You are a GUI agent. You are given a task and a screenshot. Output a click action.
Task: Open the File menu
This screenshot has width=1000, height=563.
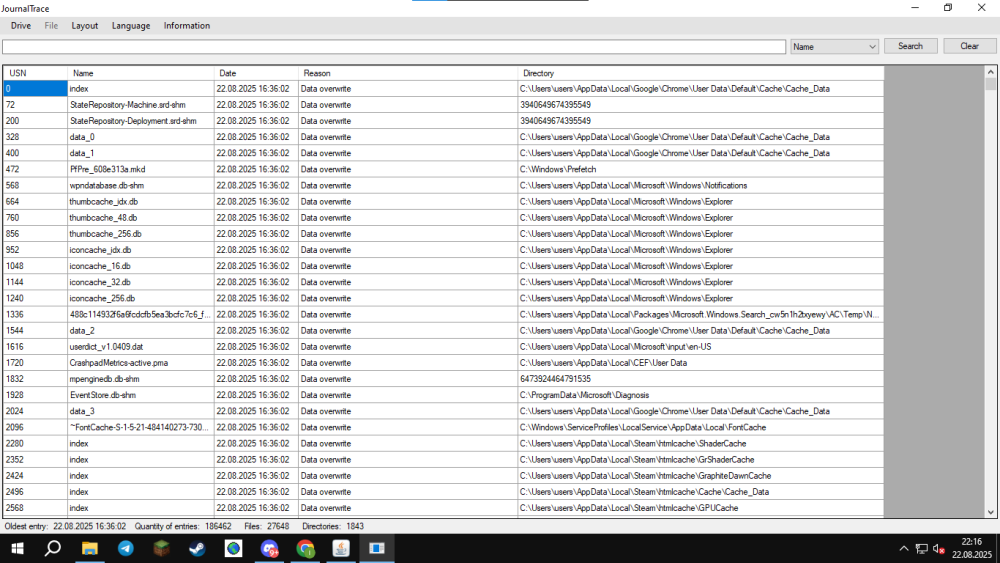click(51, 26)
